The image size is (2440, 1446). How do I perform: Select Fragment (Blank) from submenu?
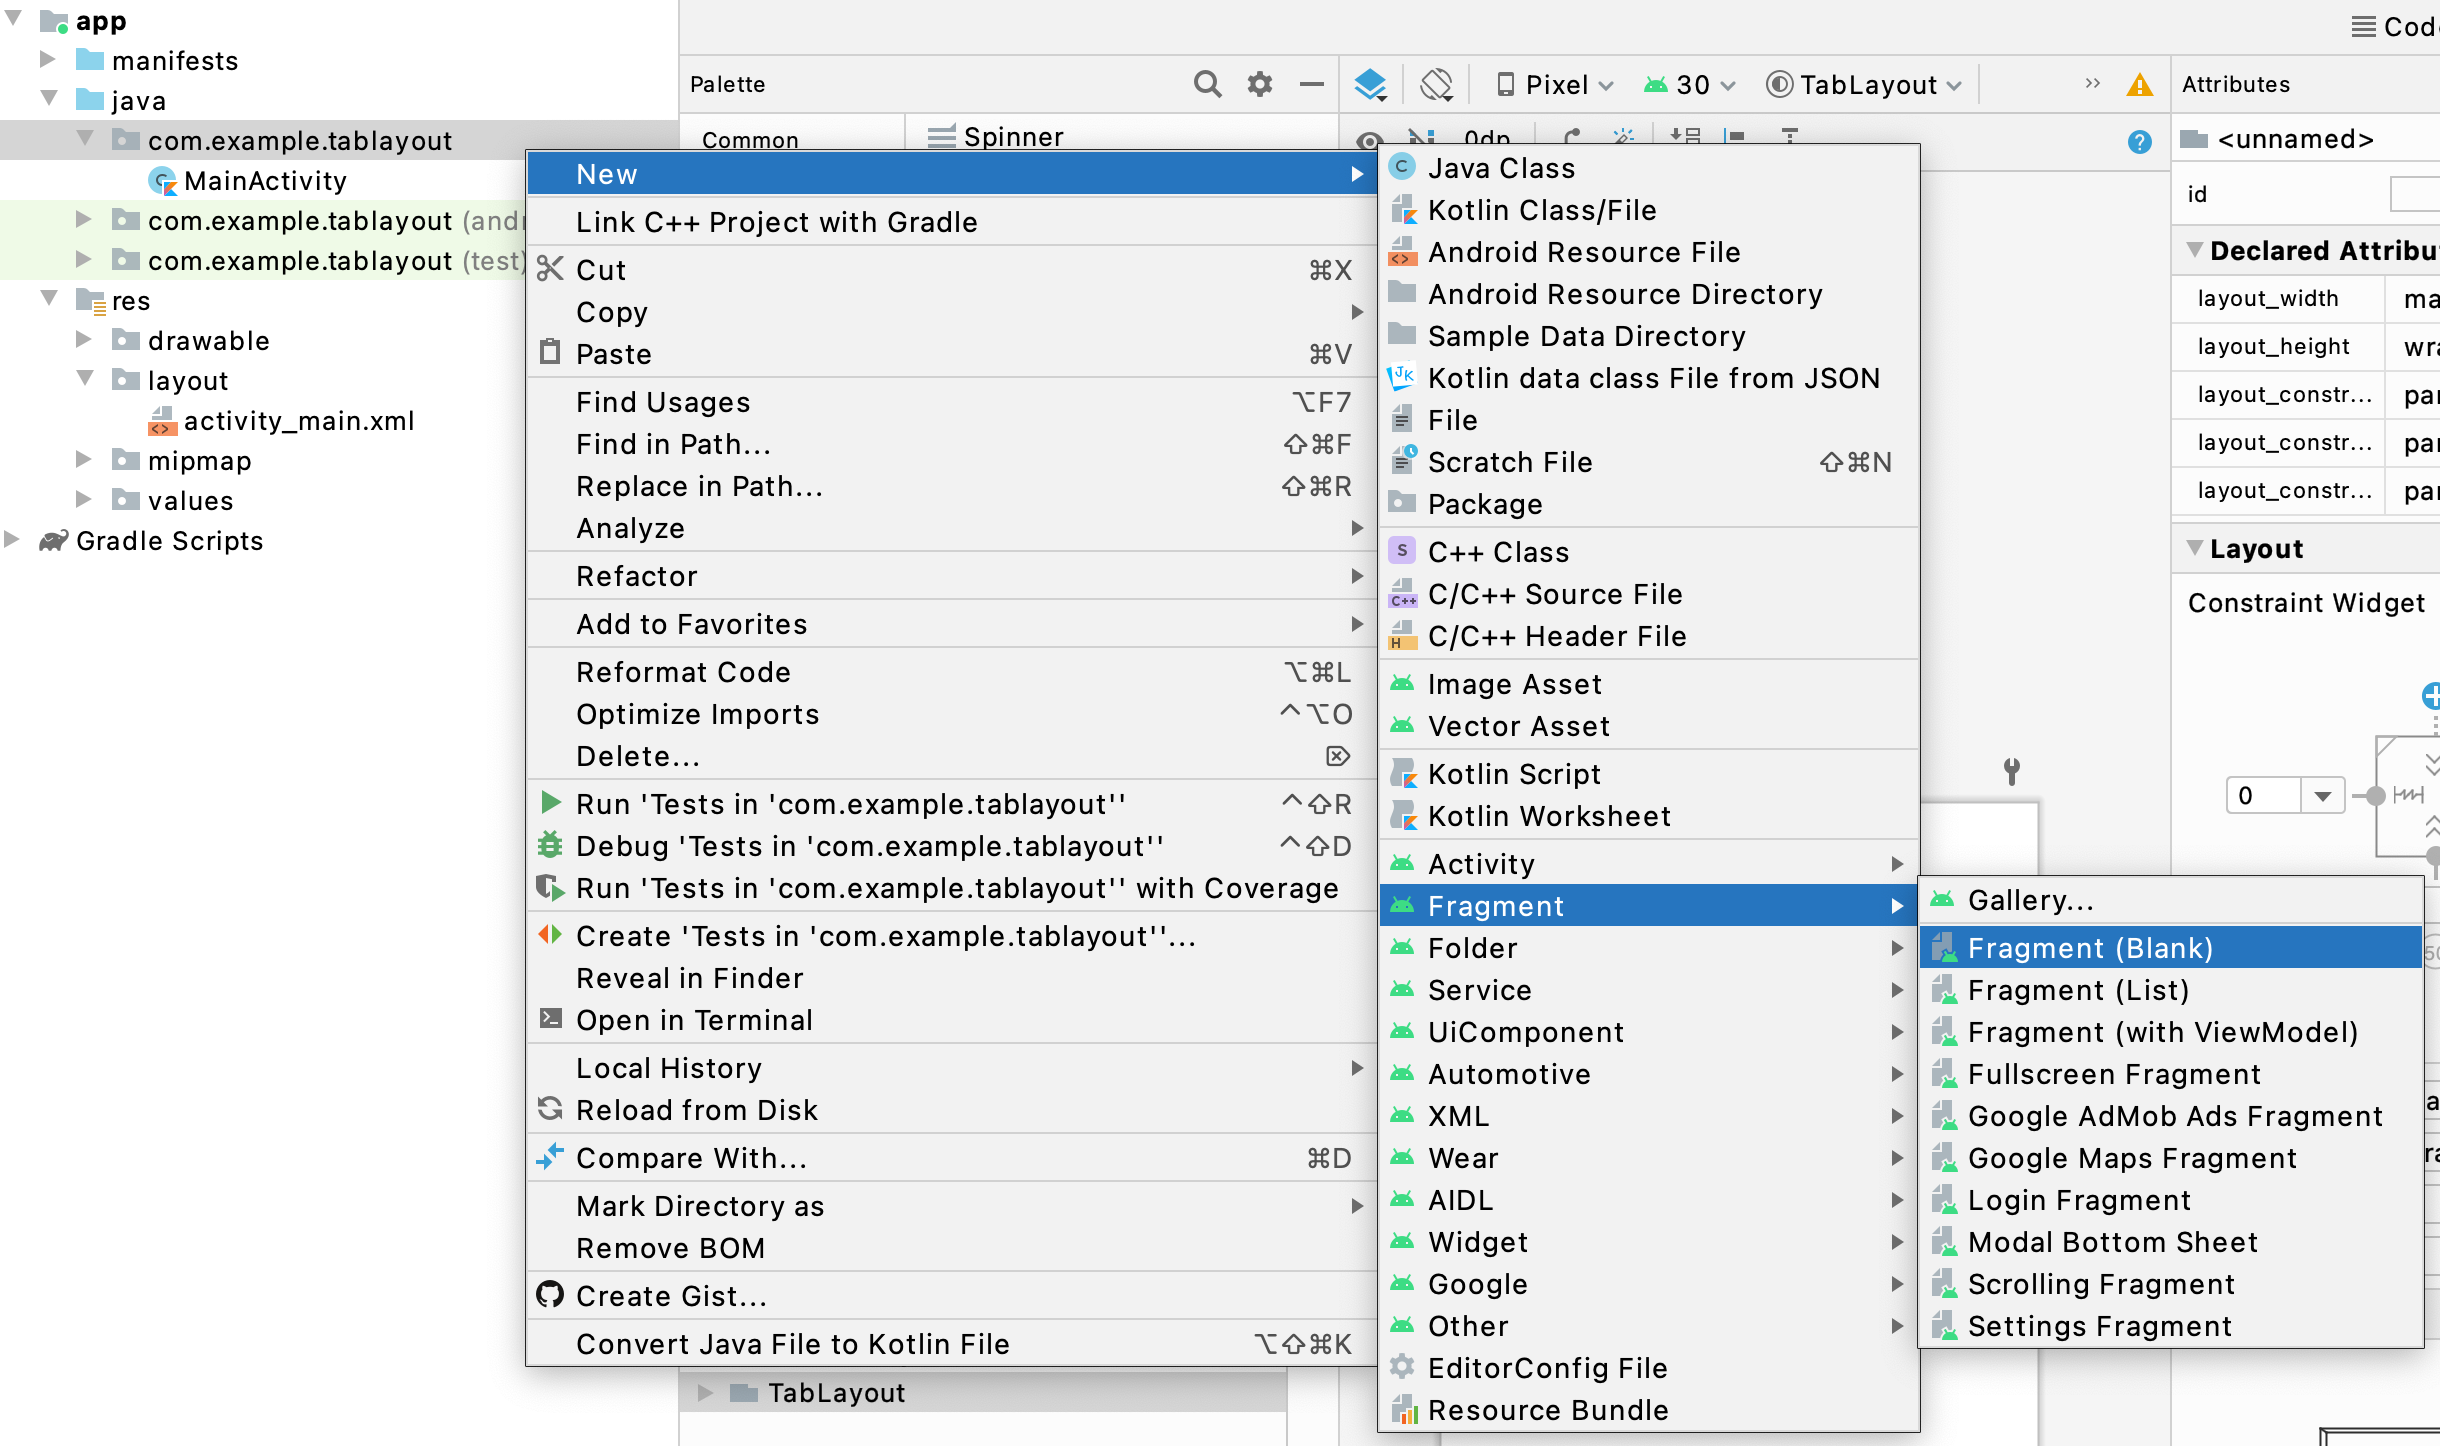2090,948
